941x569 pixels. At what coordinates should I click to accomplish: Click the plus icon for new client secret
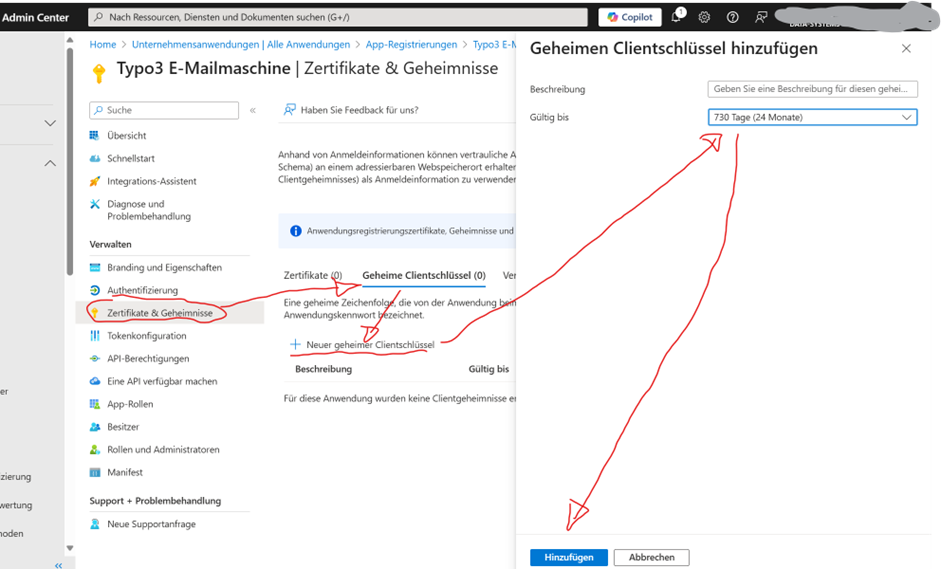[295, 344]
